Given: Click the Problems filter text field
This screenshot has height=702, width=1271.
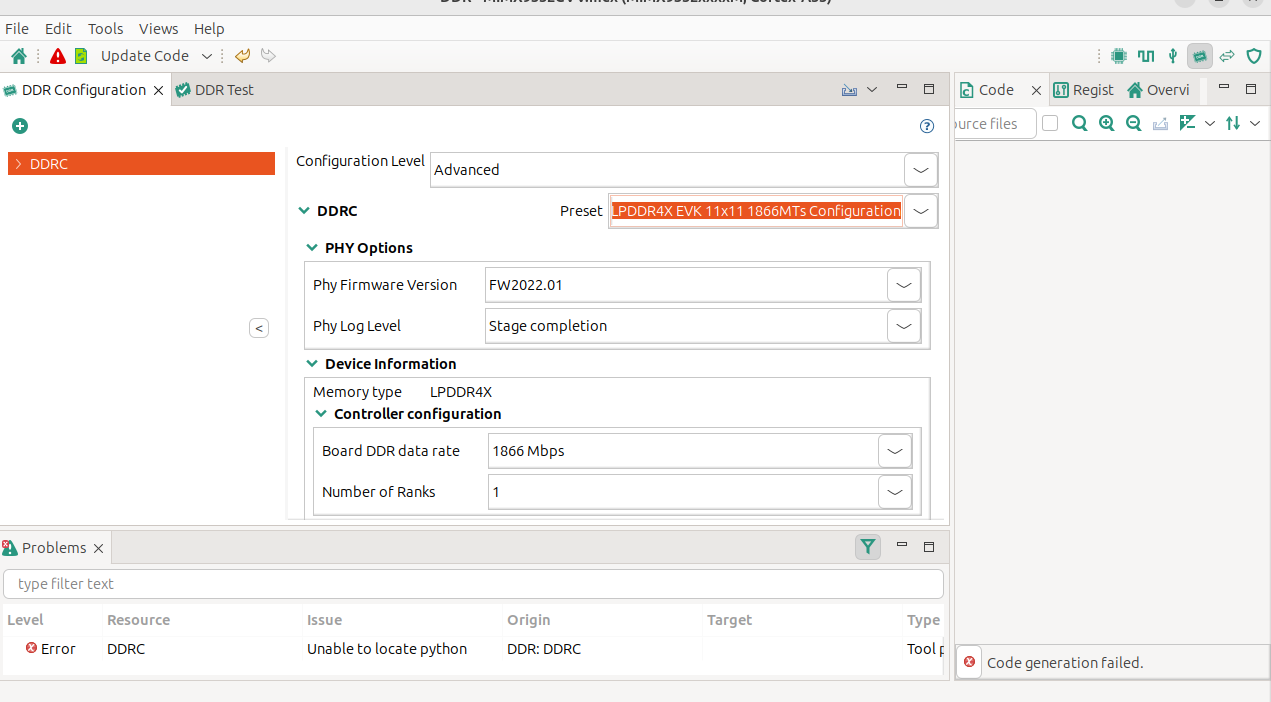Looking at the screenshot, I should pyautogui.click(x=473, y=584).
